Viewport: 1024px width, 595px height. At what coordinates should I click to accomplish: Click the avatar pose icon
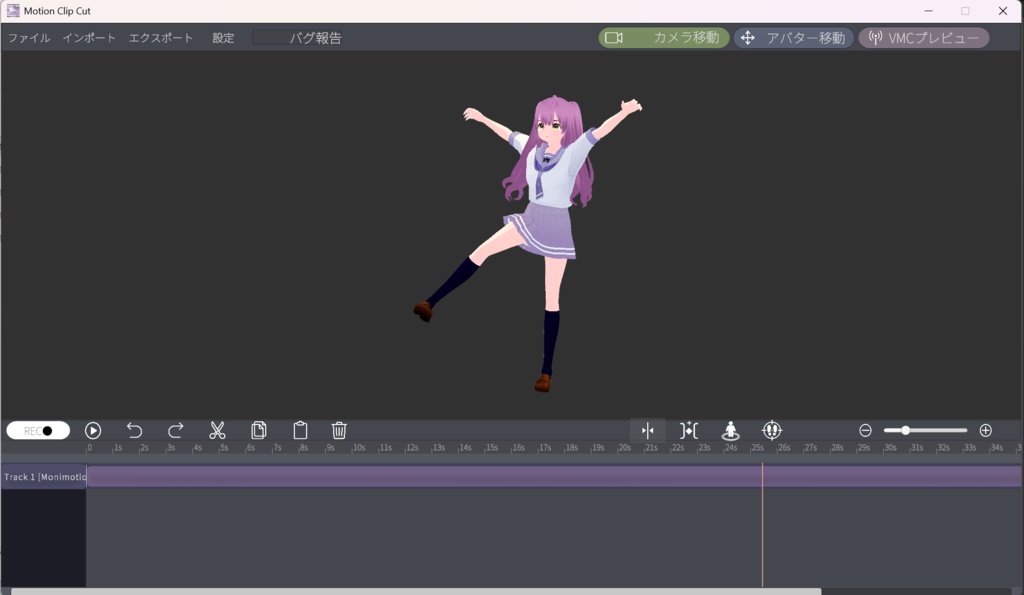coord(730,430)
